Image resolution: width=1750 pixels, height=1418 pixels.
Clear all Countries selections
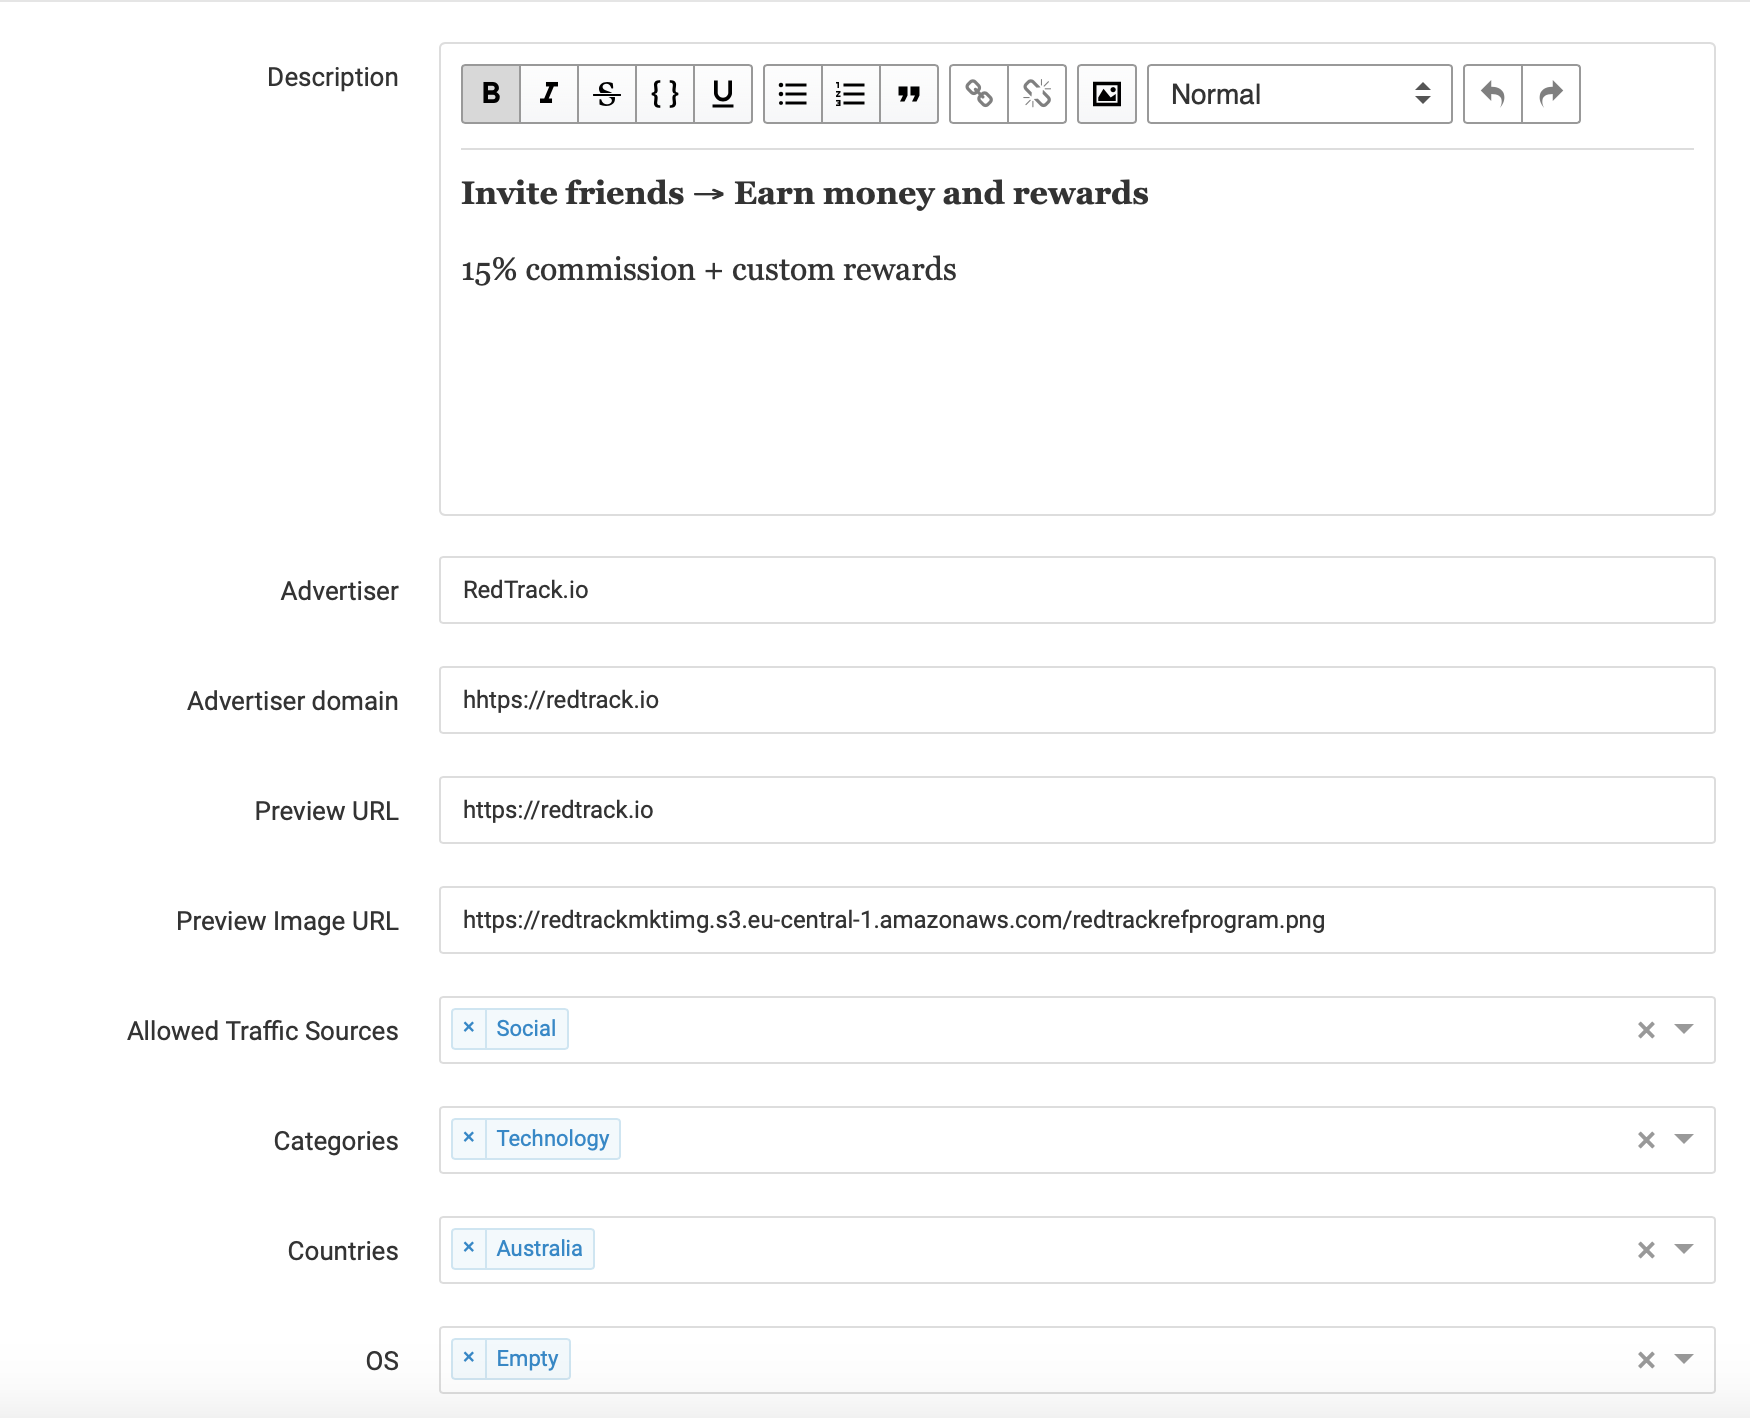[1646, 1250]
